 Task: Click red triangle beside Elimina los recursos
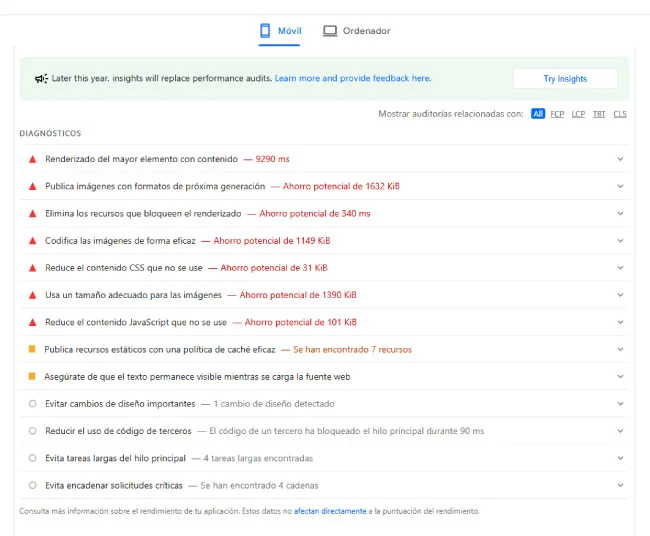32,213
